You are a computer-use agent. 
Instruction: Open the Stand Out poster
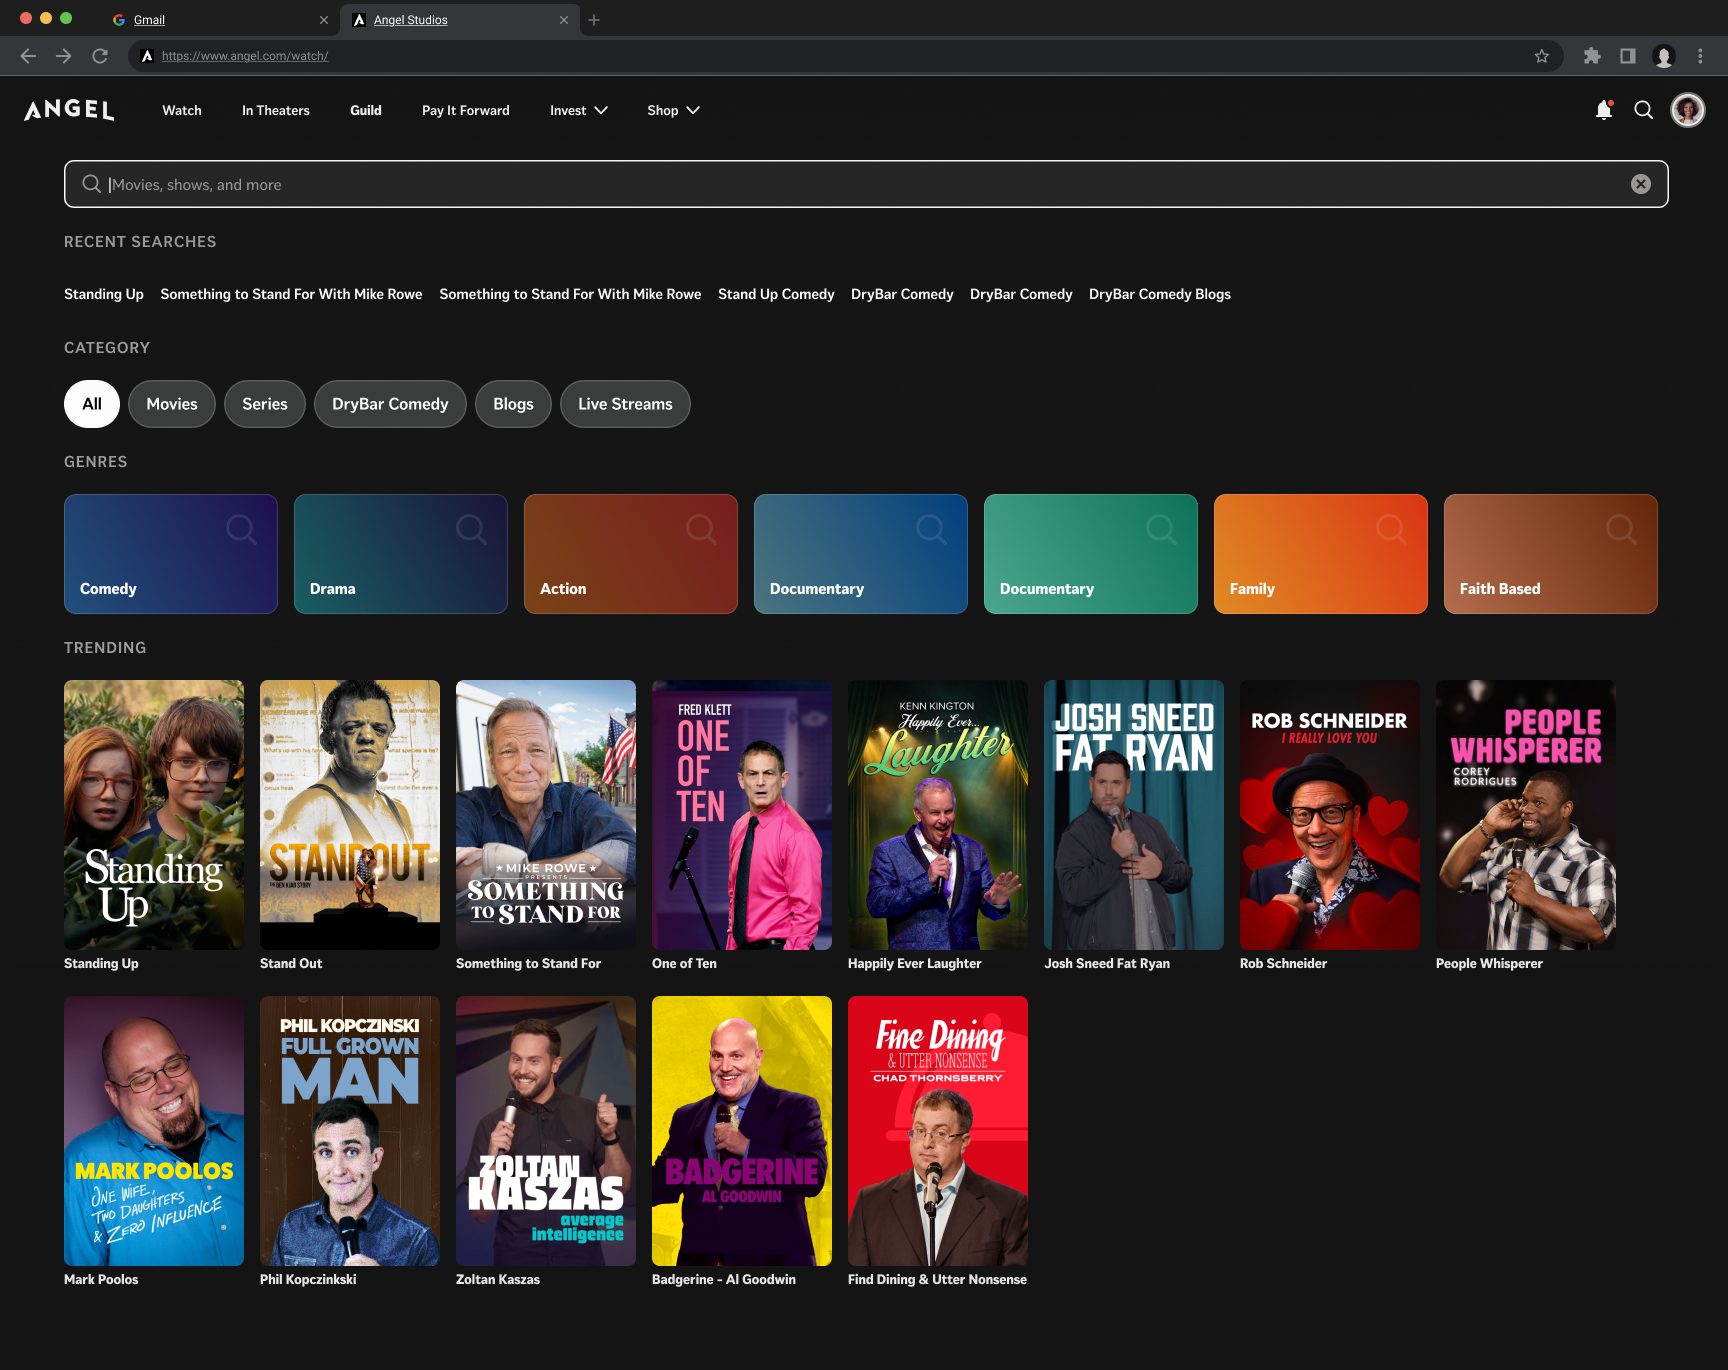[x=350, y=815]
